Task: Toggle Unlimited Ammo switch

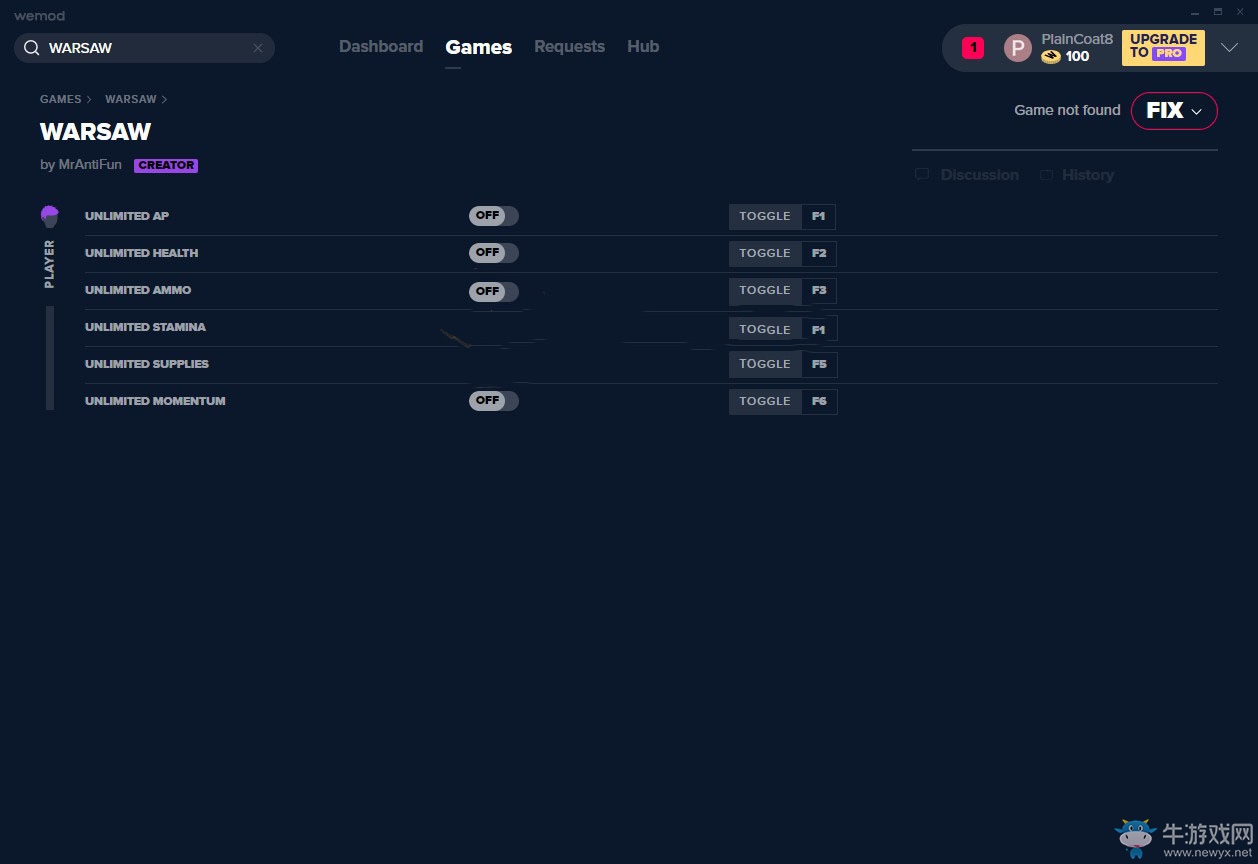Action: click(x=494, y=291)
